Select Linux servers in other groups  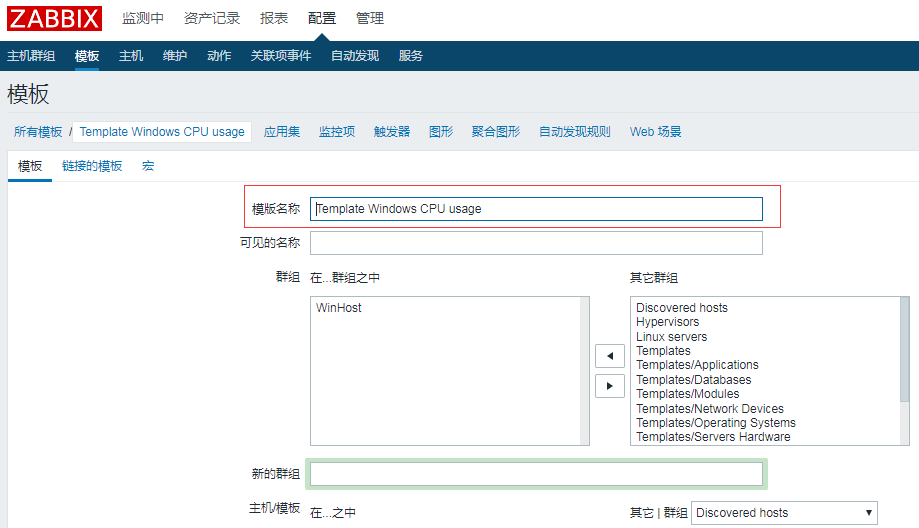click(x=672, y=336)
